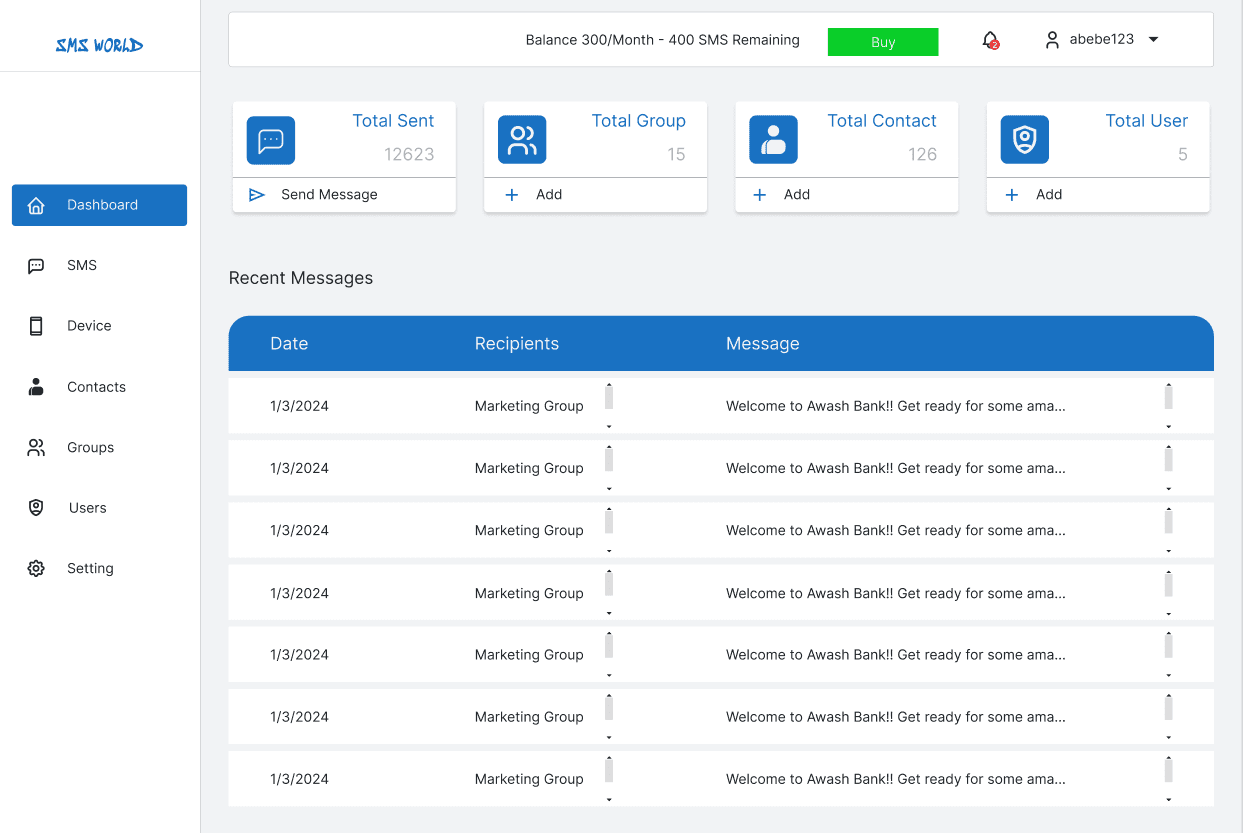Image resolution: width=1243 pixels, height=833 pixels.
Task: Click the SMS WORLD logo
Action: click(x=99, y=45)
